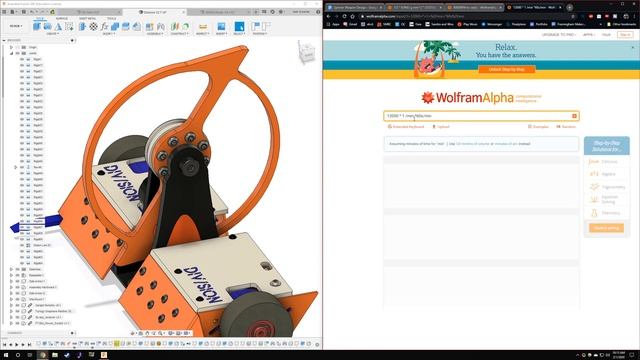The width and height of the screenshot is (640, 360).
Task: Reload the WolframAlpha page in Chrome
Action: (344, 16)
